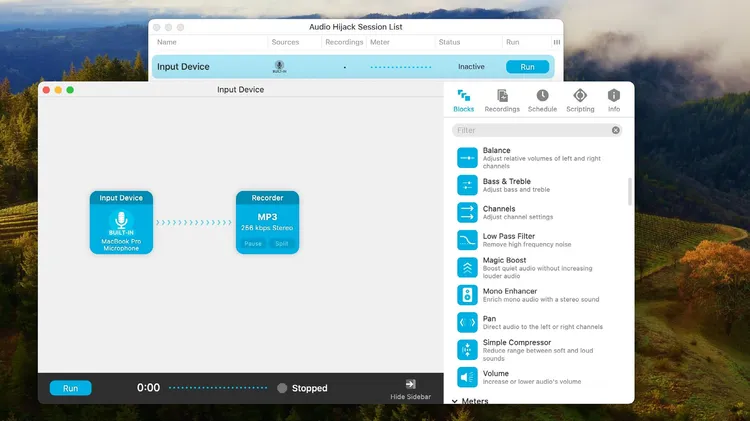Click the '256 kbps Stereo' label on Recorder
This screenshot has height=421, width=750.
click(x=267, y=228)
